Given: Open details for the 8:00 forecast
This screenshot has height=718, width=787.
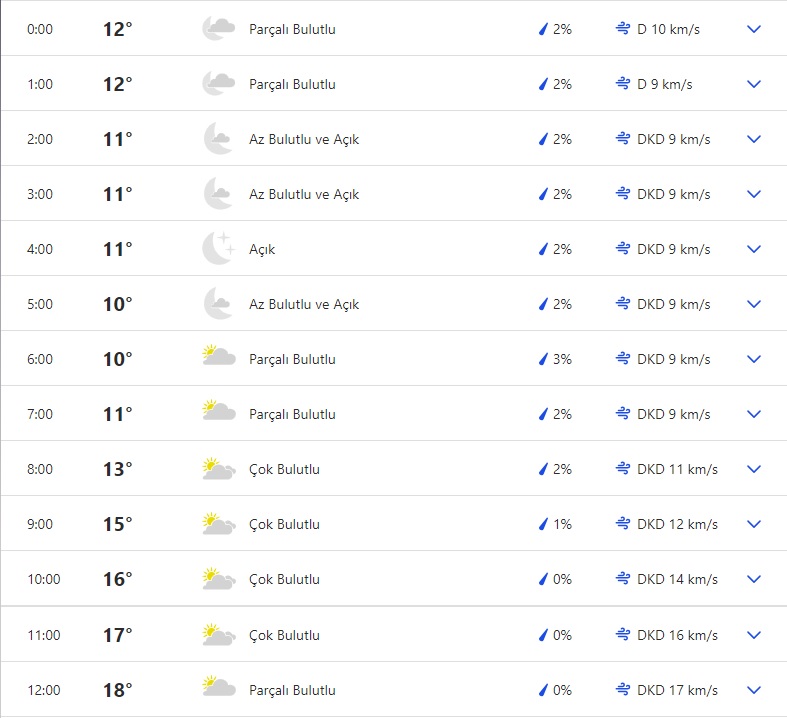Looking at the screenshot, I should tap(754, 469).
